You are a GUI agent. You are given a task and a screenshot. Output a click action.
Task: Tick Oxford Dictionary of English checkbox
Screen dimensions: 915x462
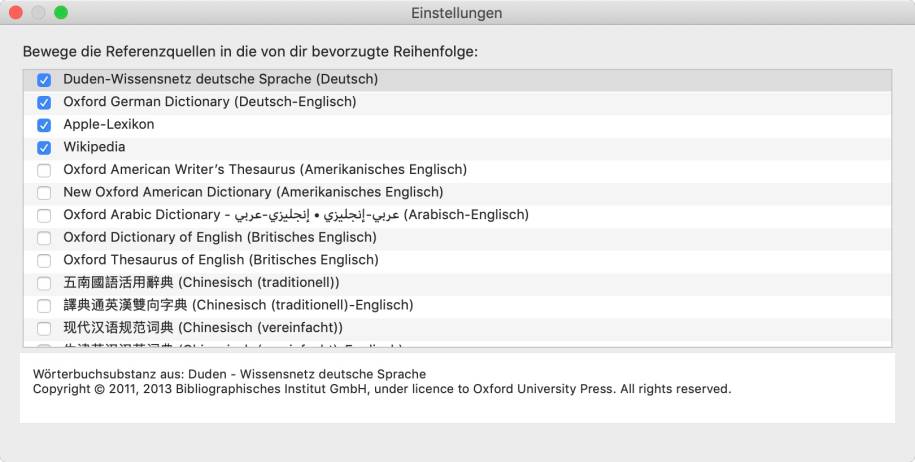(x=44, y=238)
